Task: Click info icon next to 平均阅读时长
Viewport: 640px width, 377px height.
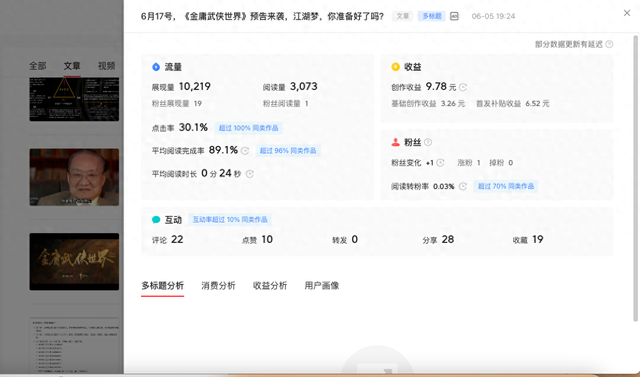Action: pyautogui.click(x=250, y=174)
